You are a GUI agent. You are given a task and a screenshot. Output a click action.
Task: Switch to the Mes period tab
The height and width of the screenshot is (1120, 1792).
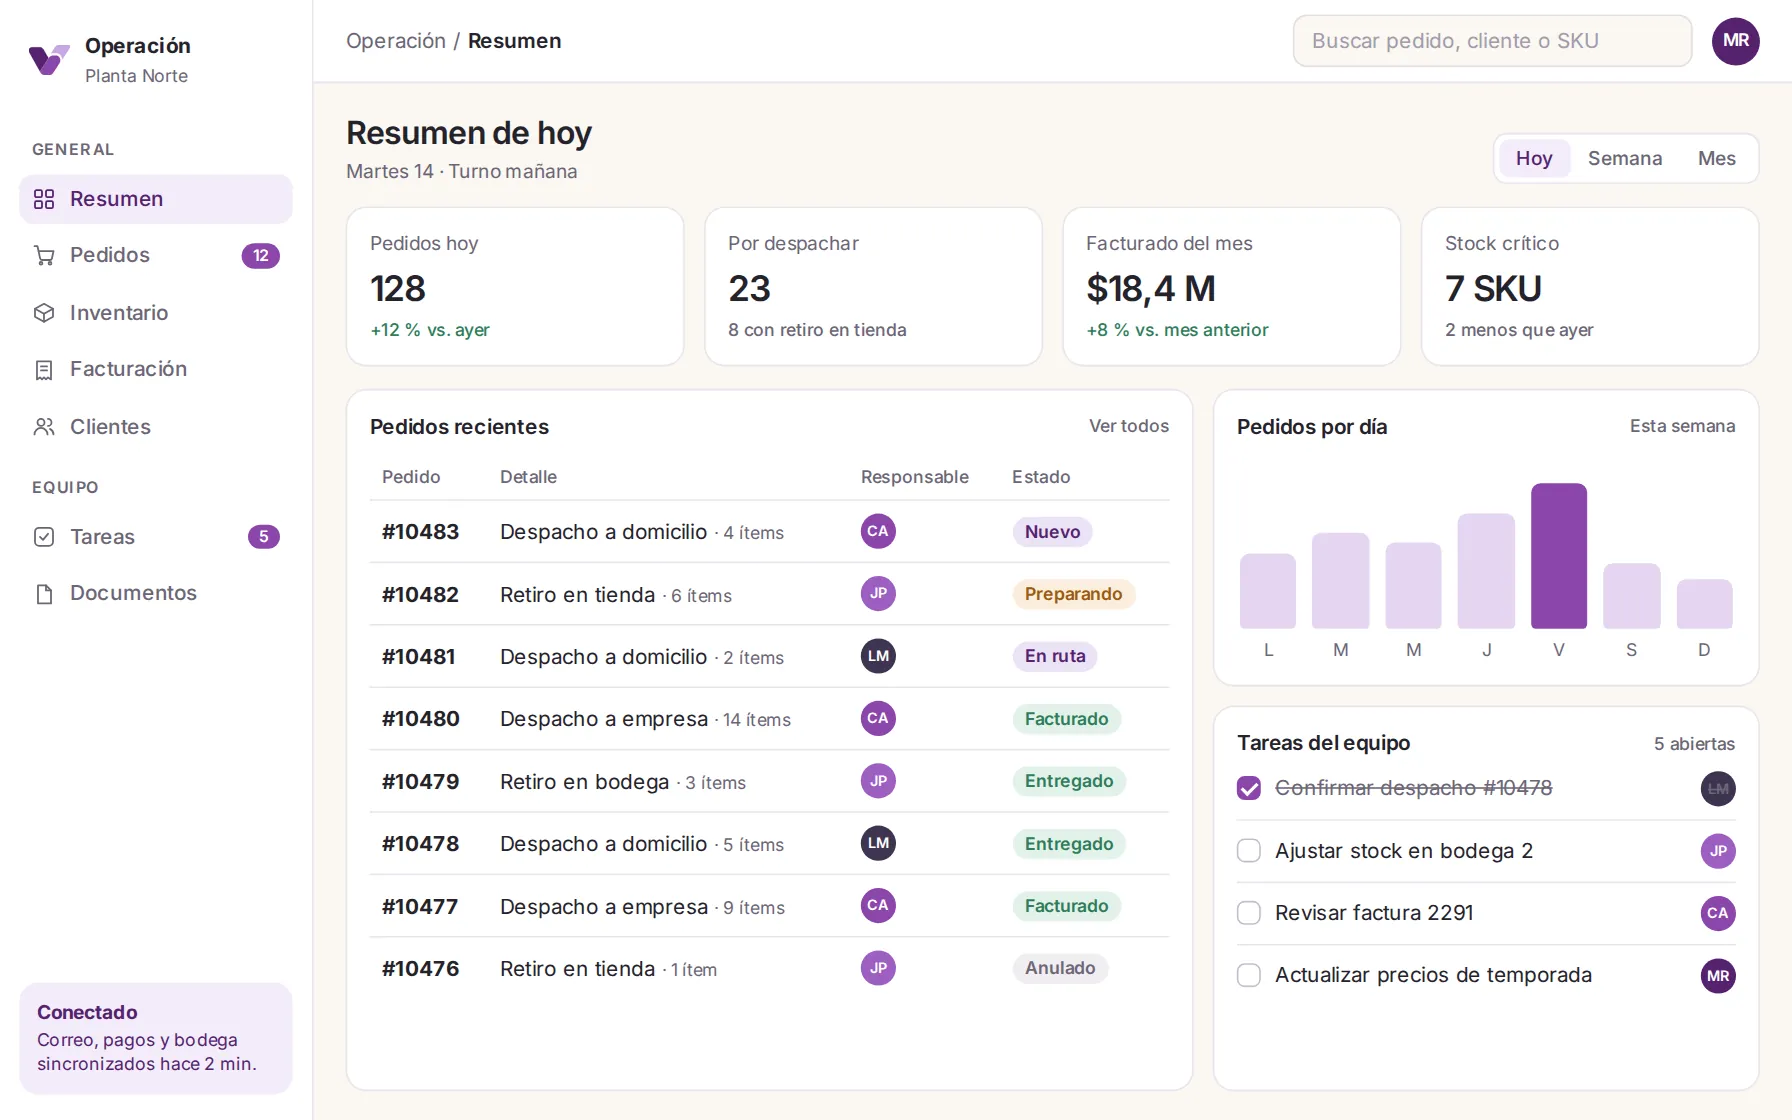pos(1716,158)
